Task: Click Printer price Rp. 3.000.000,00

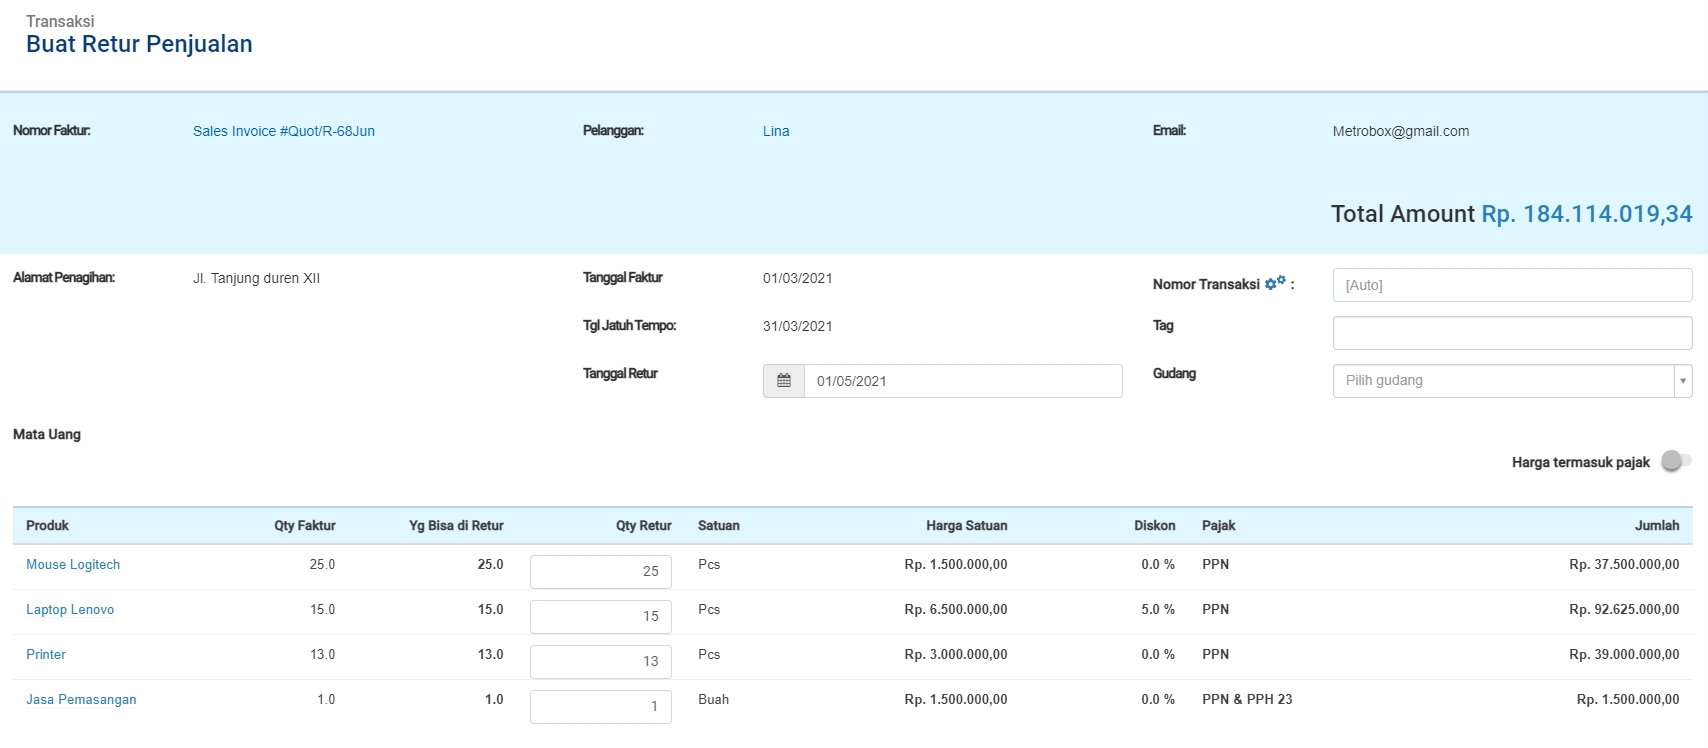Action: tap(956, 655)
